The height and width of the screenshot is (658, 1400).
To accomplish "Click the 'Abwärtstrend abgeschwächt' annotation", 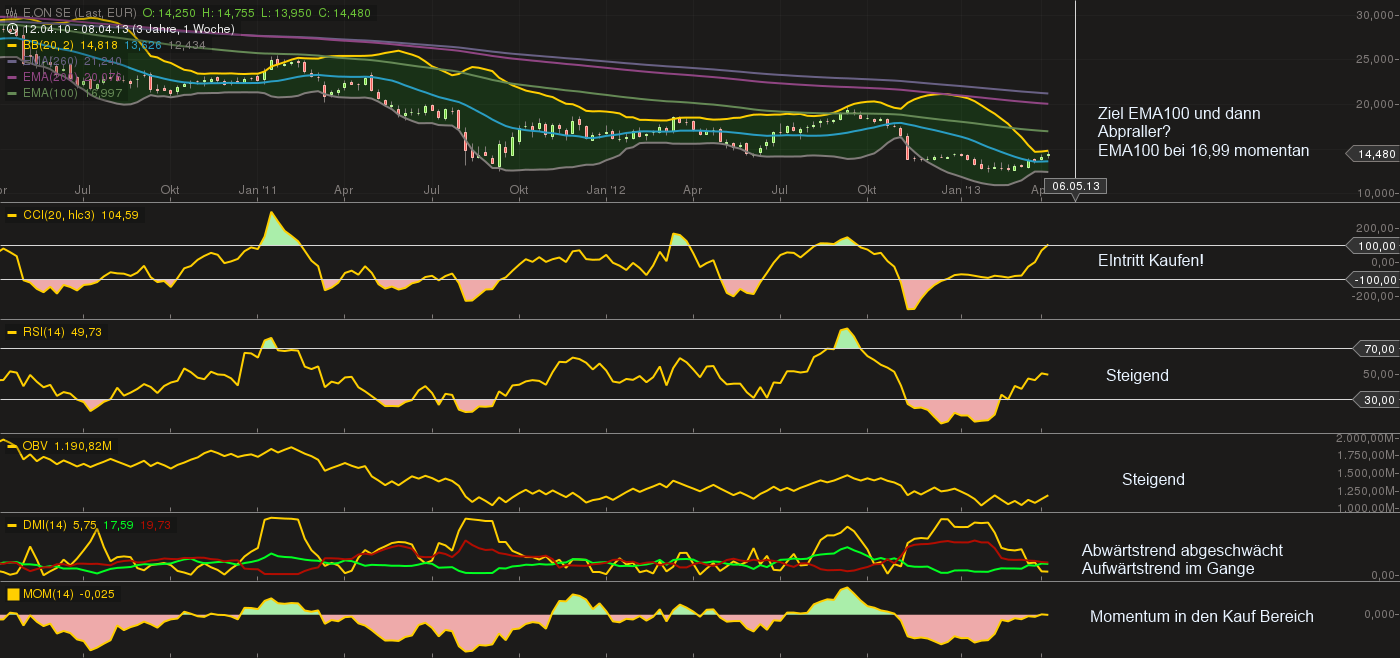I will tap(1182, 551).
